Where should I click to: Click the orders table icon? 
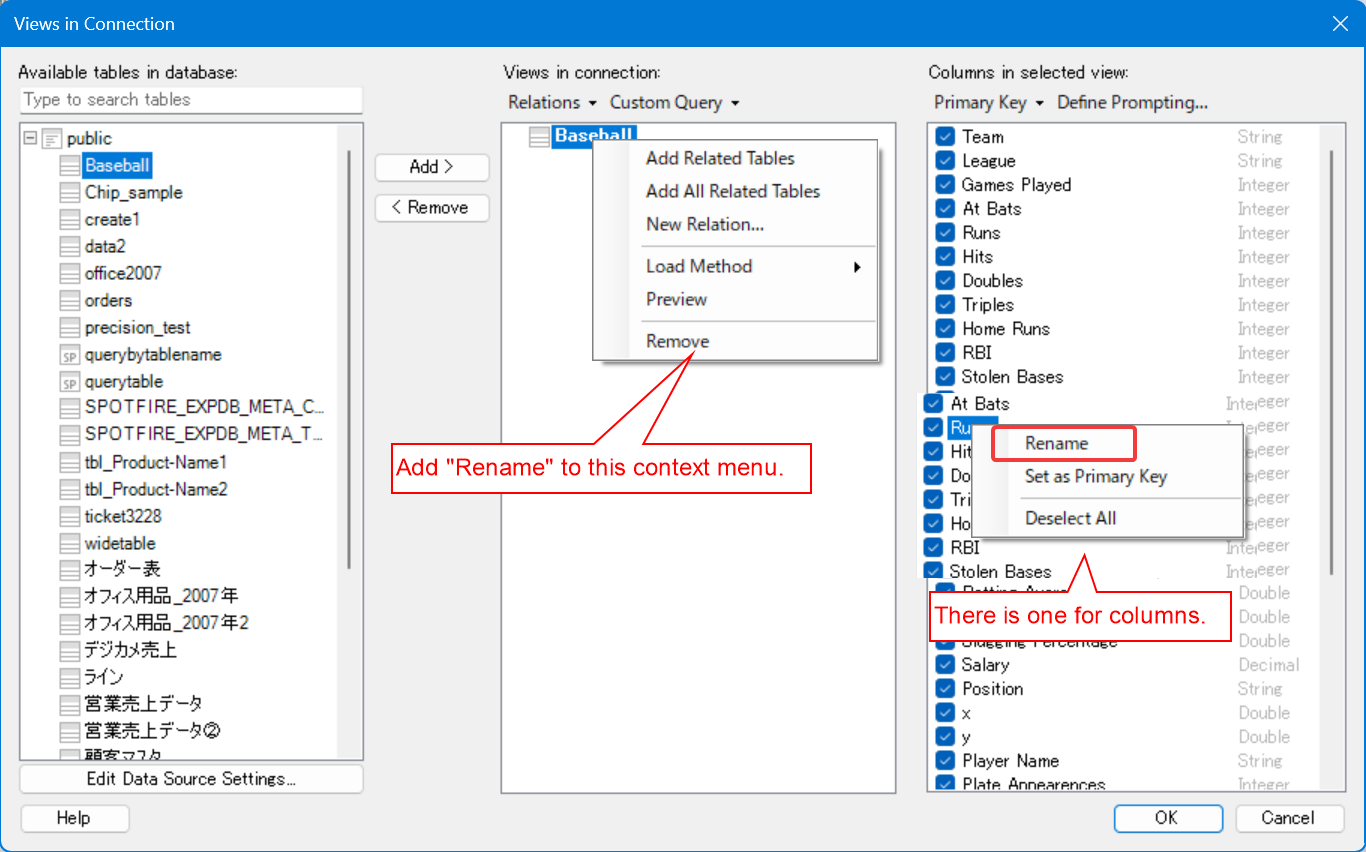[69, 301]
